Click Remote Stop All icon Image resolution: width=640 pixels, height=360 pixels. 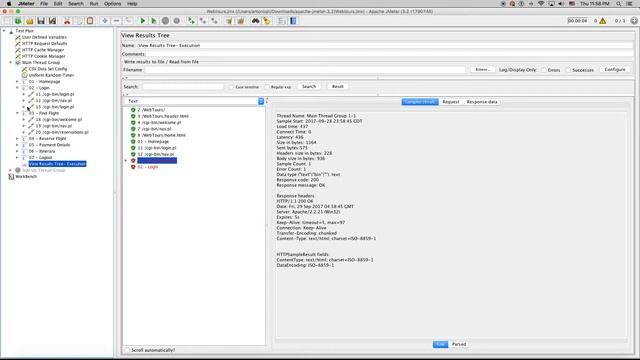click(203, 21)
